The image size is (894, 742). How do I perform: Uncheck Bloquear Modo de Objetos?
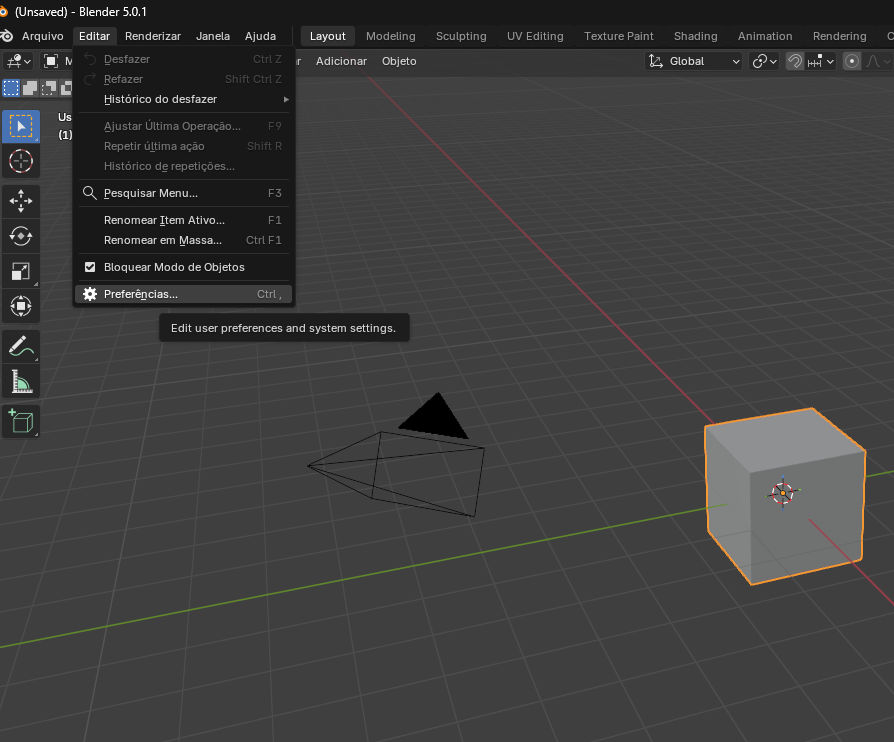pyautogui.click(x=90, y=267)
